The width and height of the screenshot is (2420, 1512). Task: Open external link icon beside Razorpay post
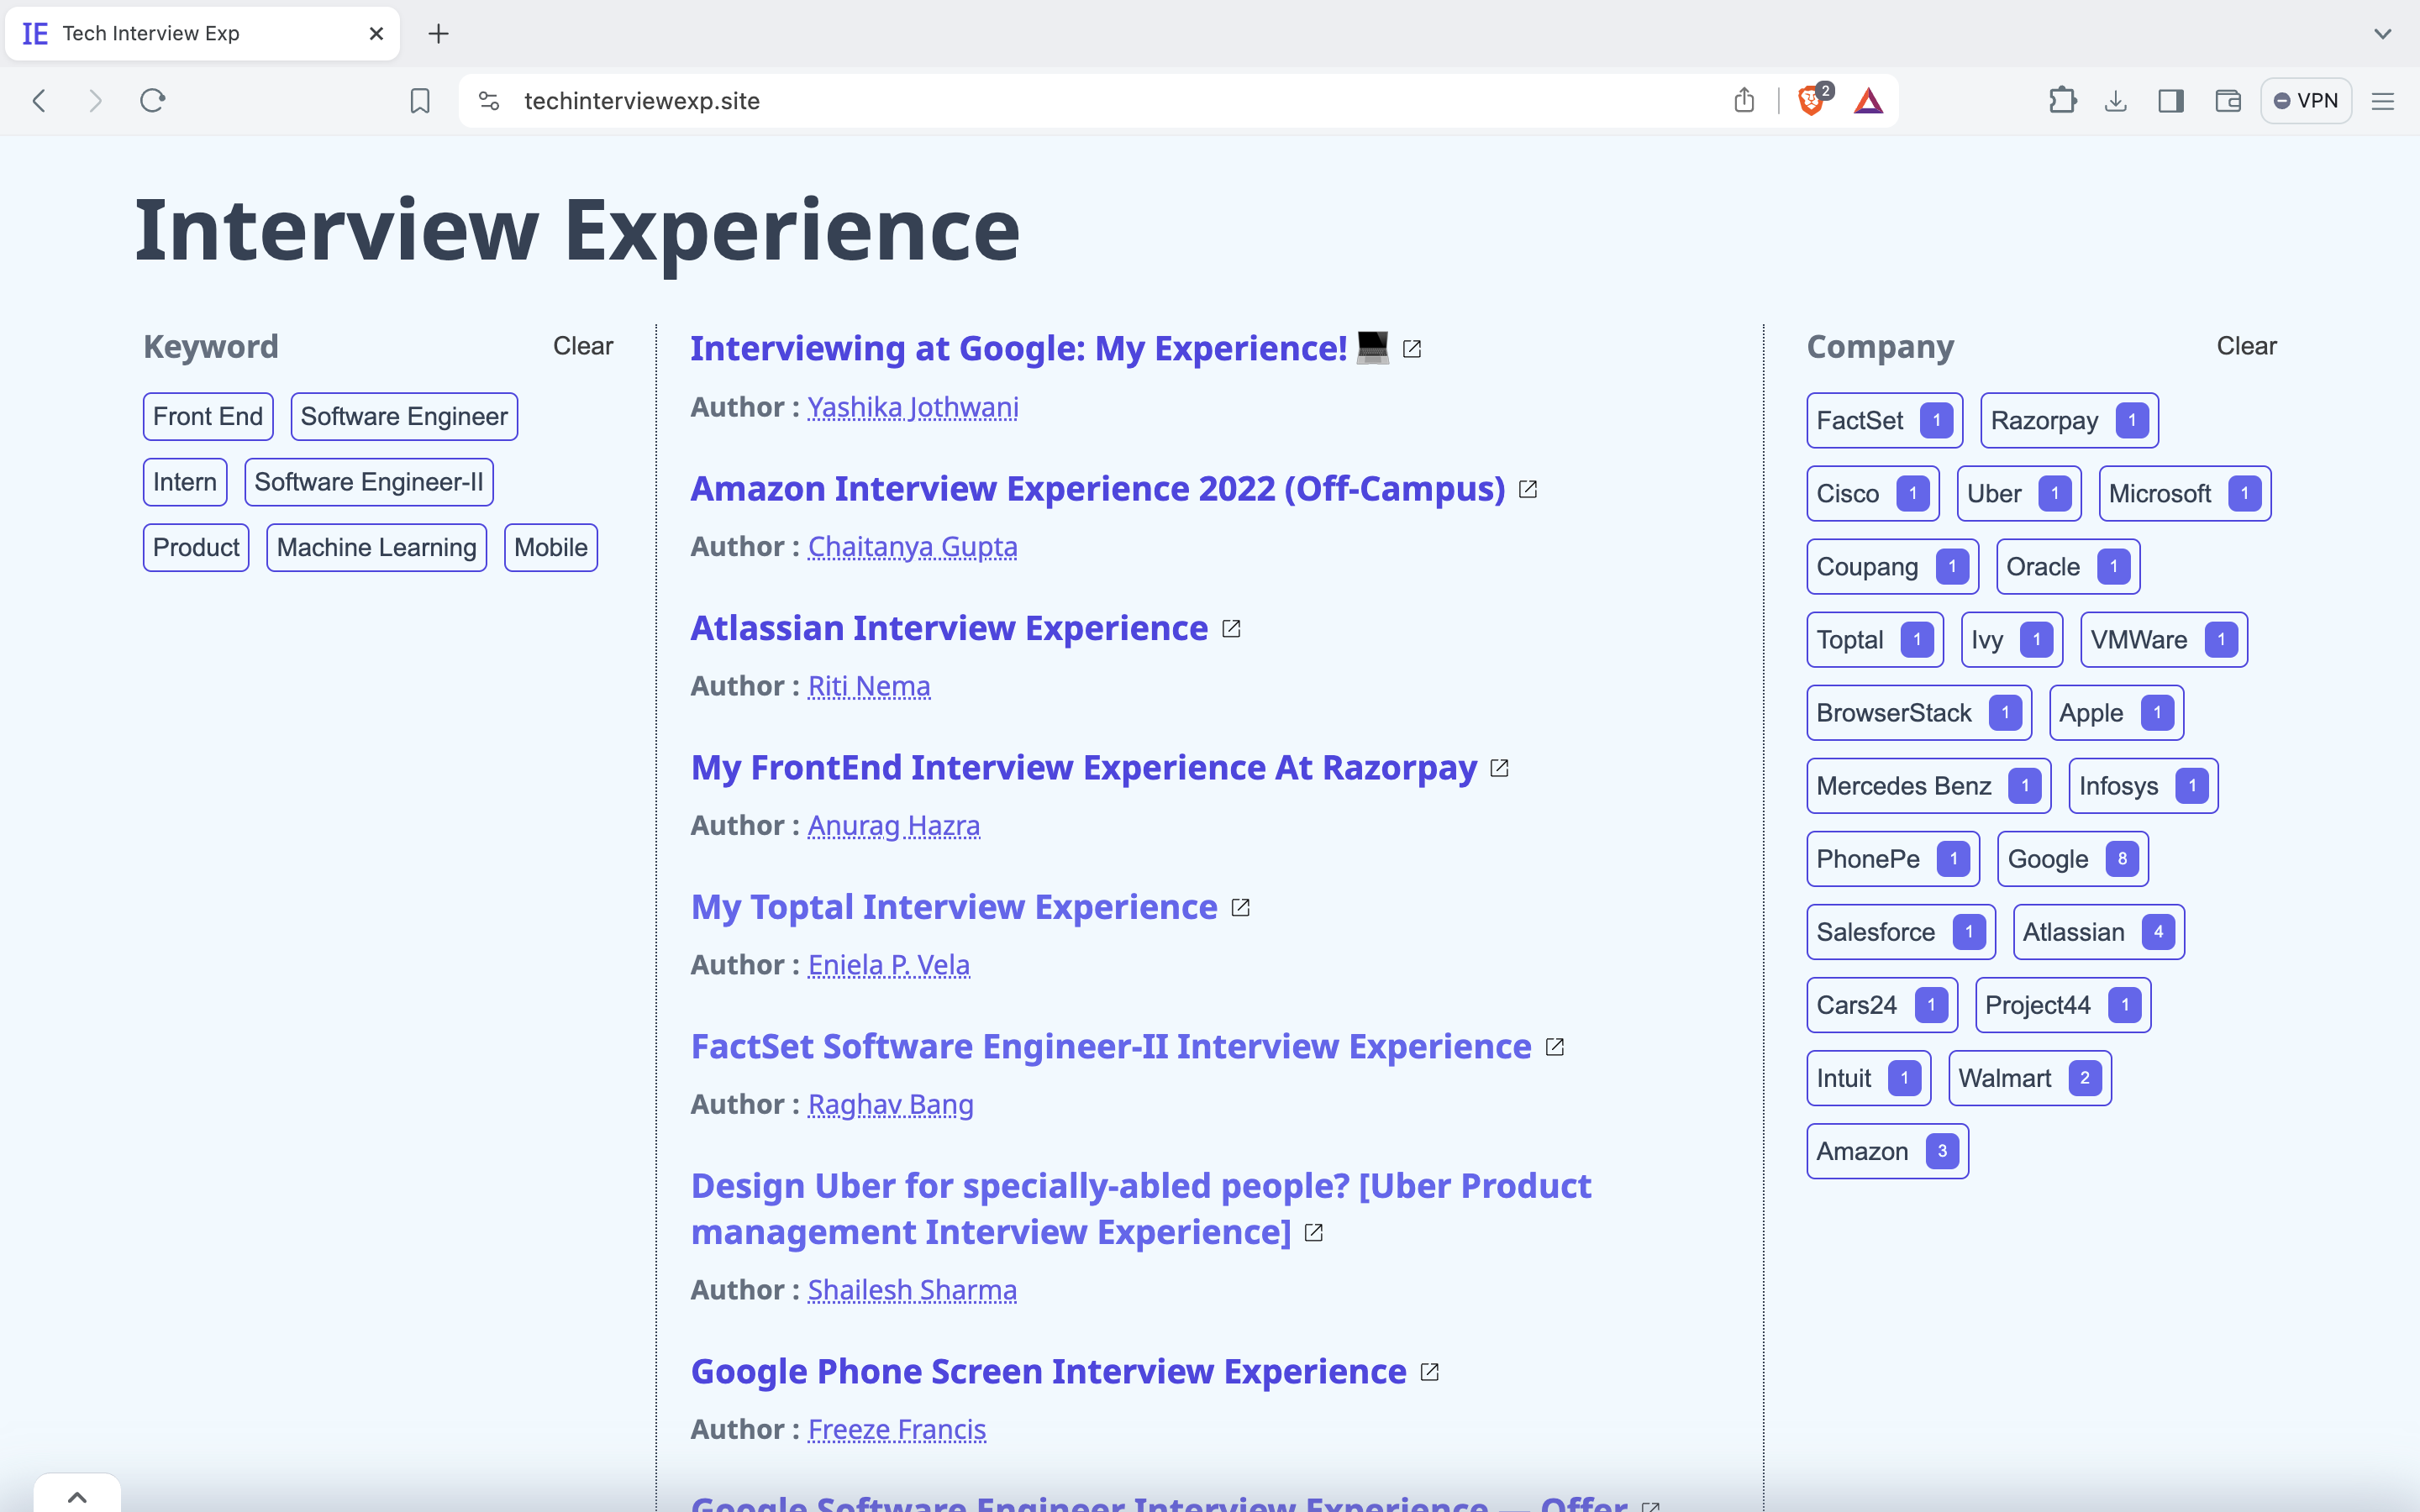tap(1499, 768)
